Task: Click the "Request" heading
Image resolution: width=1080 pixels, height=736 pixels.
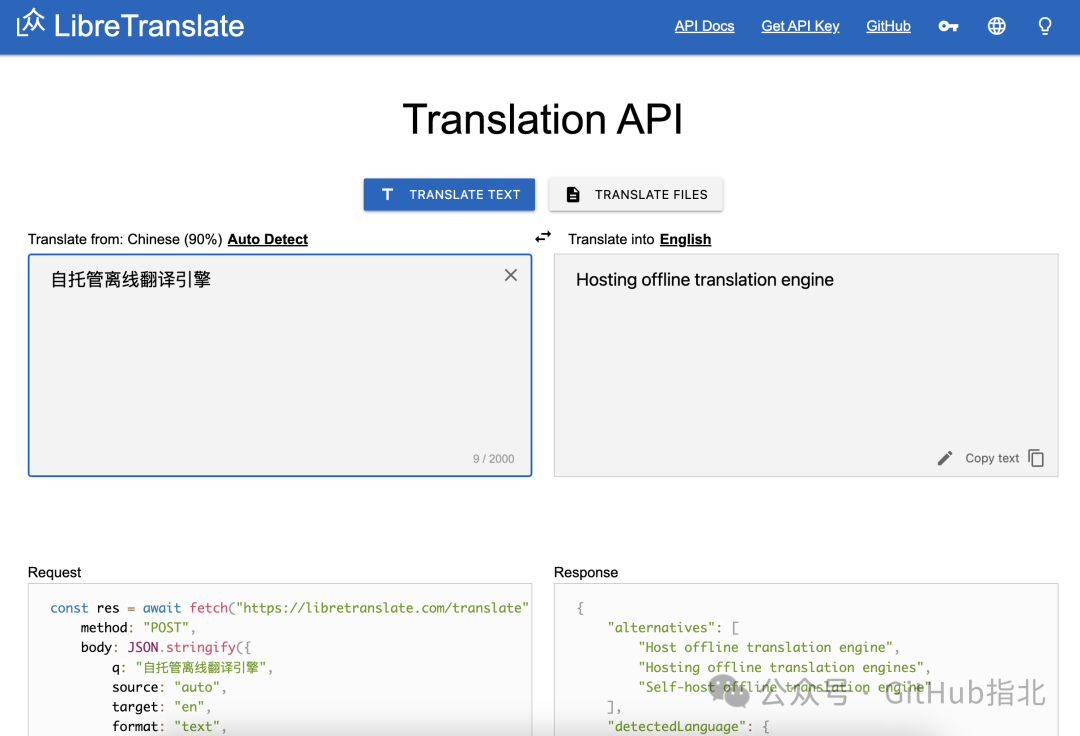Action: (x=54, y=573)
